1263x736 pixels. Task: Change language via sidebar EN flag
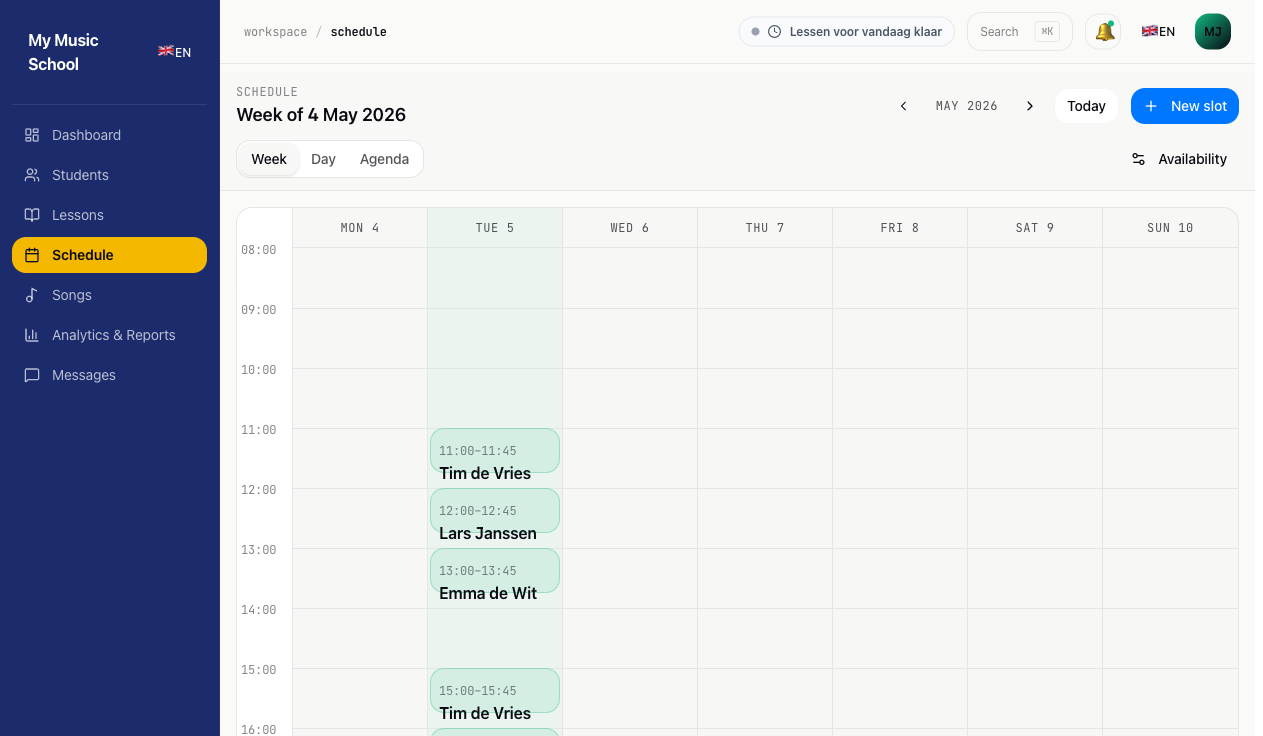[x=175, y=52]
